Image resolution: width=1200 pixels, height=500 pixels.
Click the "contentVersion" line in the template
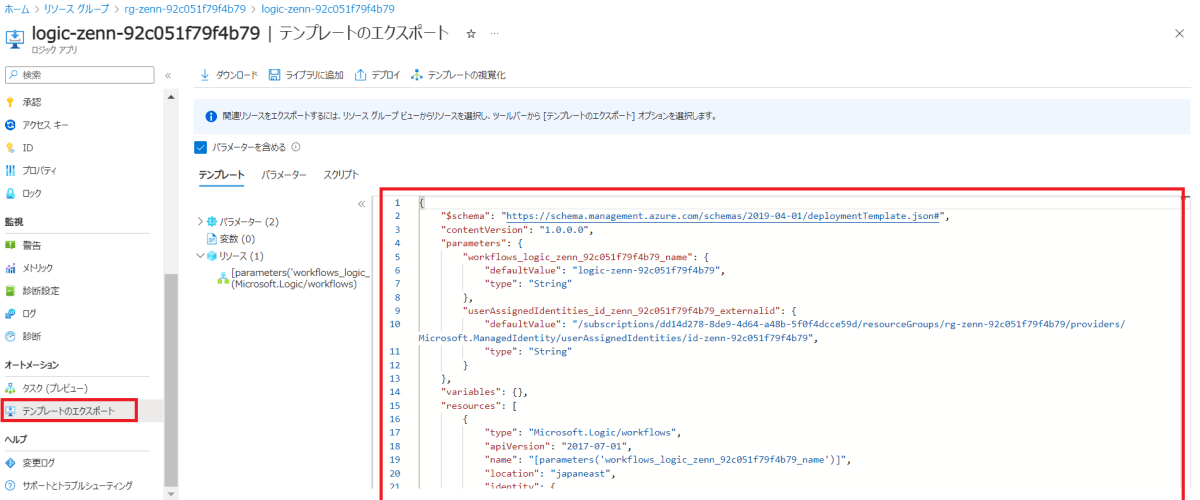(x=516, y=229)
